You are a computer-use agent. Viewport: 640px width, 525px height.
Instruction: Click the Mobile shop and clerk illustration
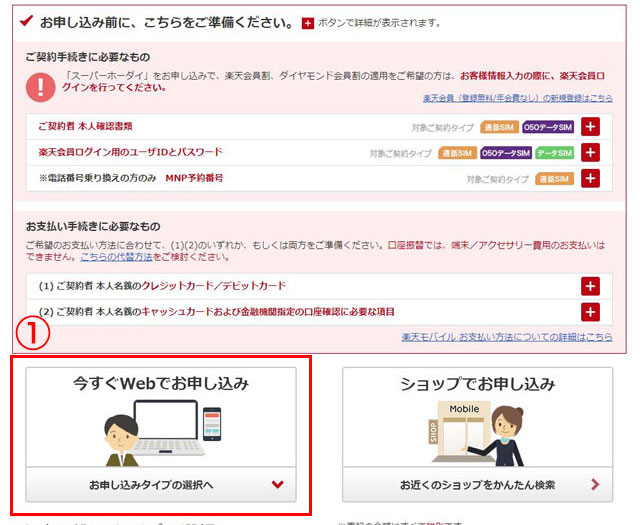point(476,434)
